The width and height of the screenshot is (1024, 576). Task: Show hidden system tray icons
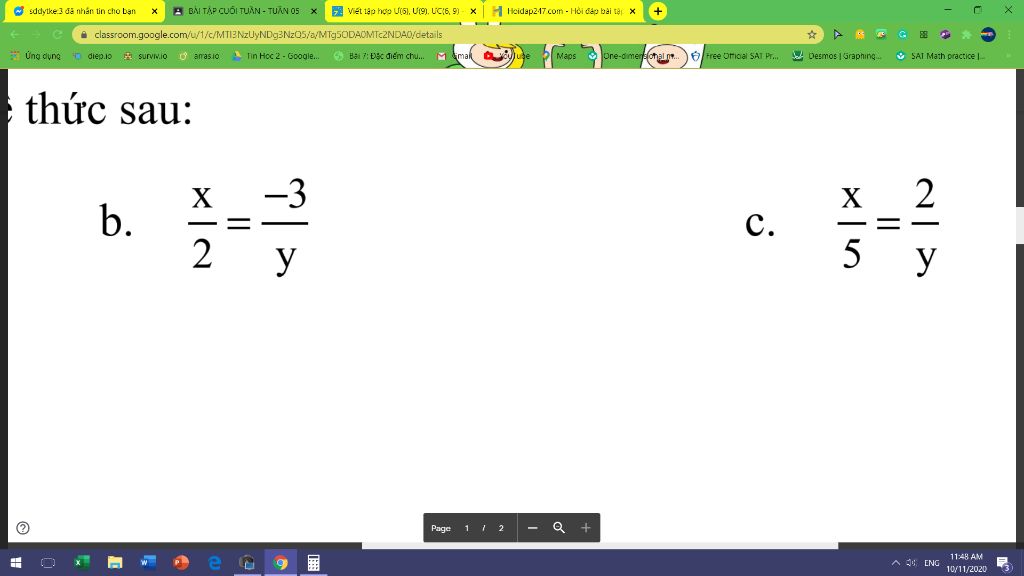tap(895, 562)
